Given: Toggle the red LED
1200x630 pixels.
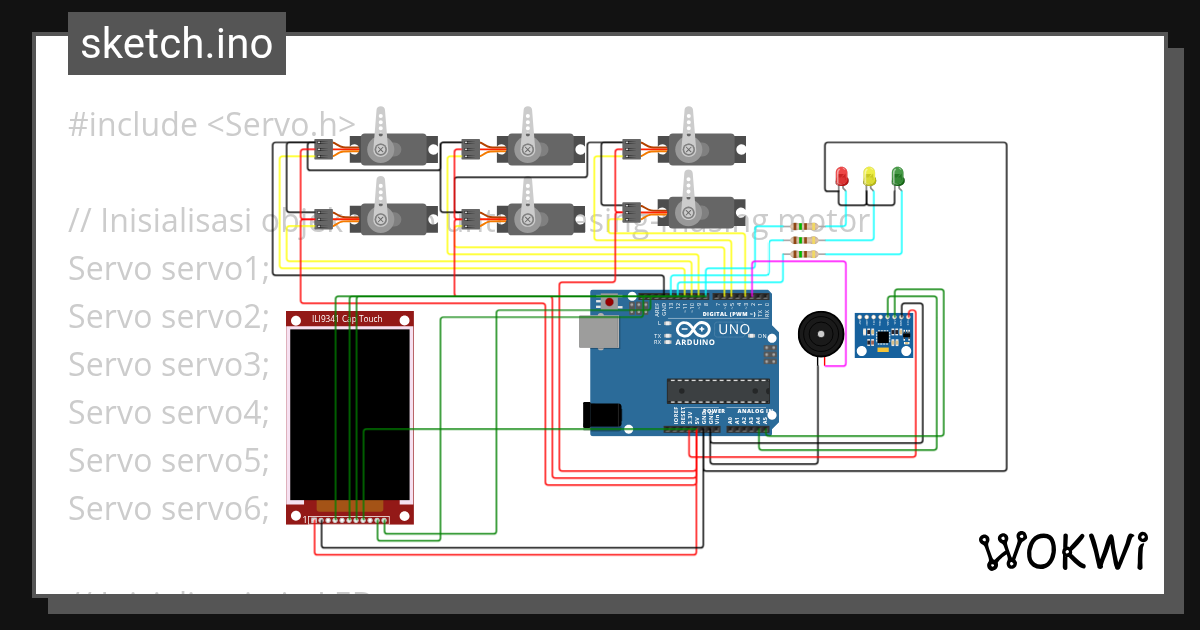Looking at the screenshot, I should click(842, 175).
